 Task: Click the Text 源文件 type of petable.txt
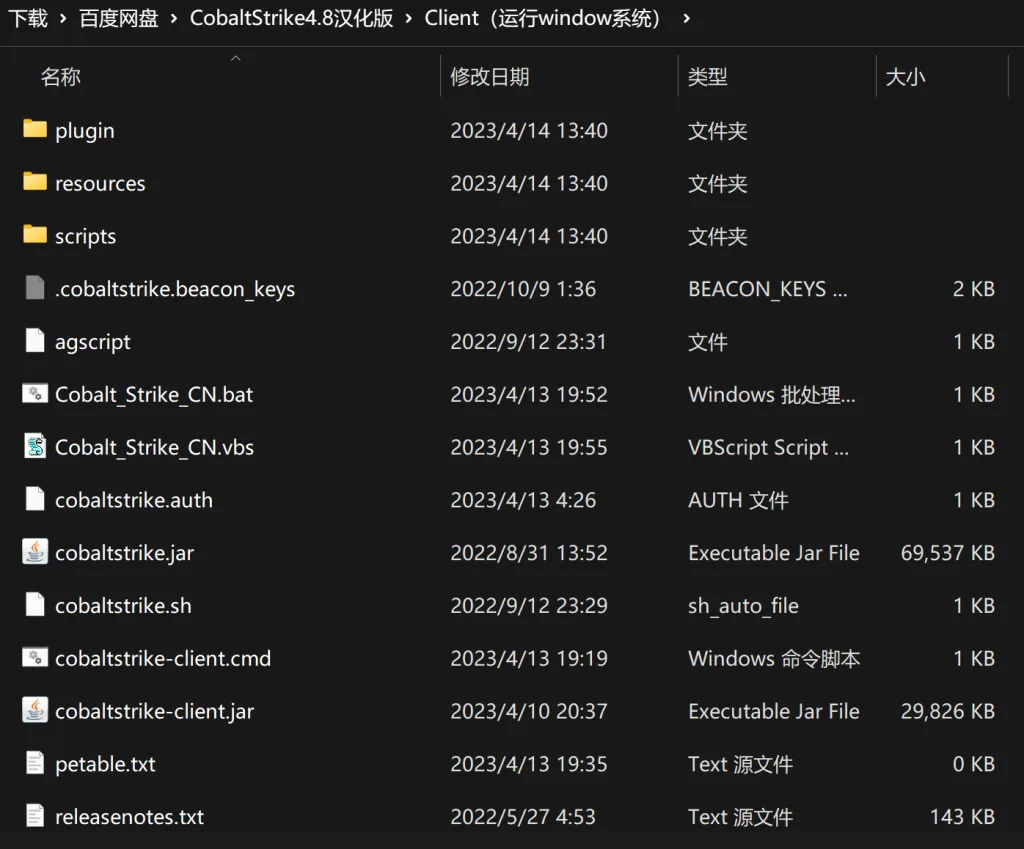(x=741, y=765)
